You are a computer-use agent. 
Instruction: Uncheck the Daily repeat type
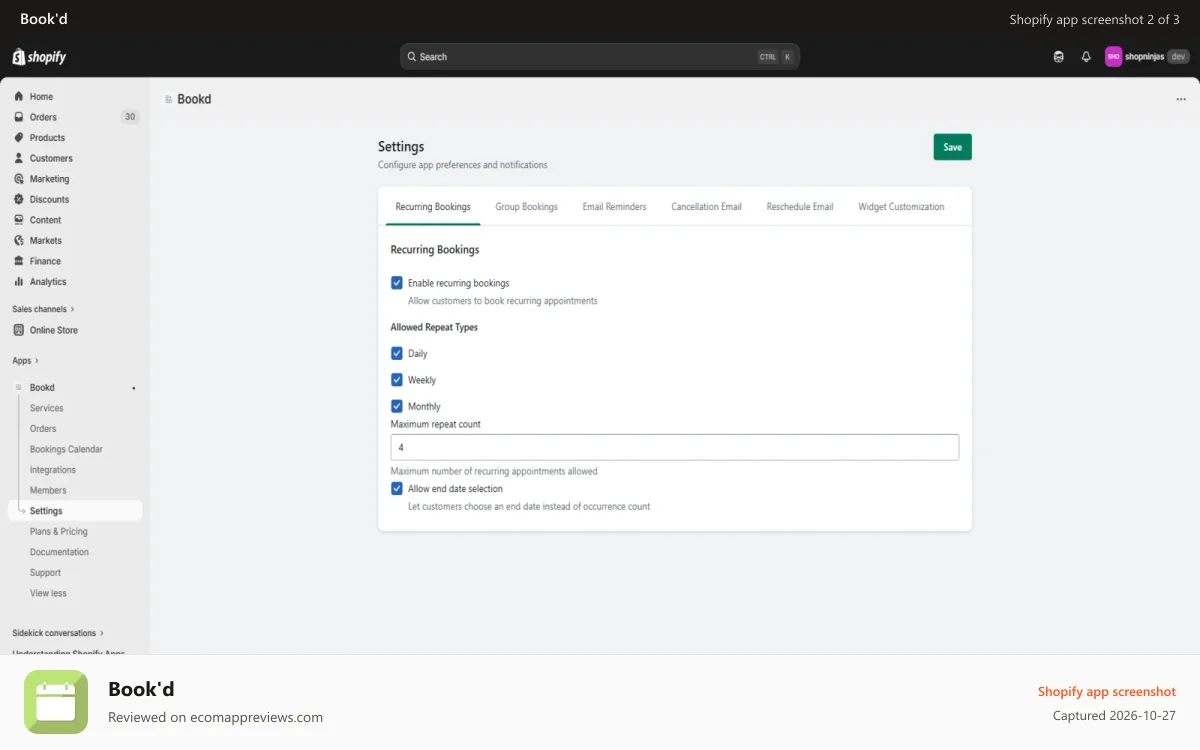pyautogui.click(x=397, y=353)
